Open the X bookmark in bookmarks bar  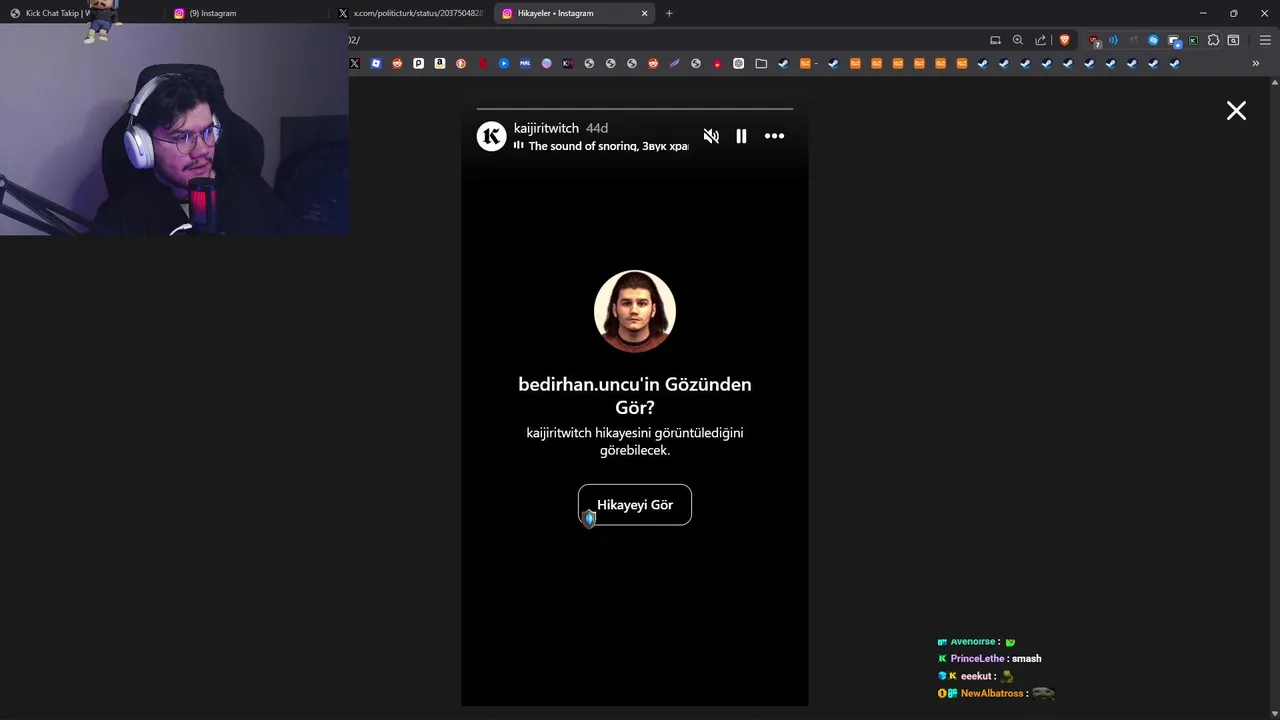click(x=354, y=63)
